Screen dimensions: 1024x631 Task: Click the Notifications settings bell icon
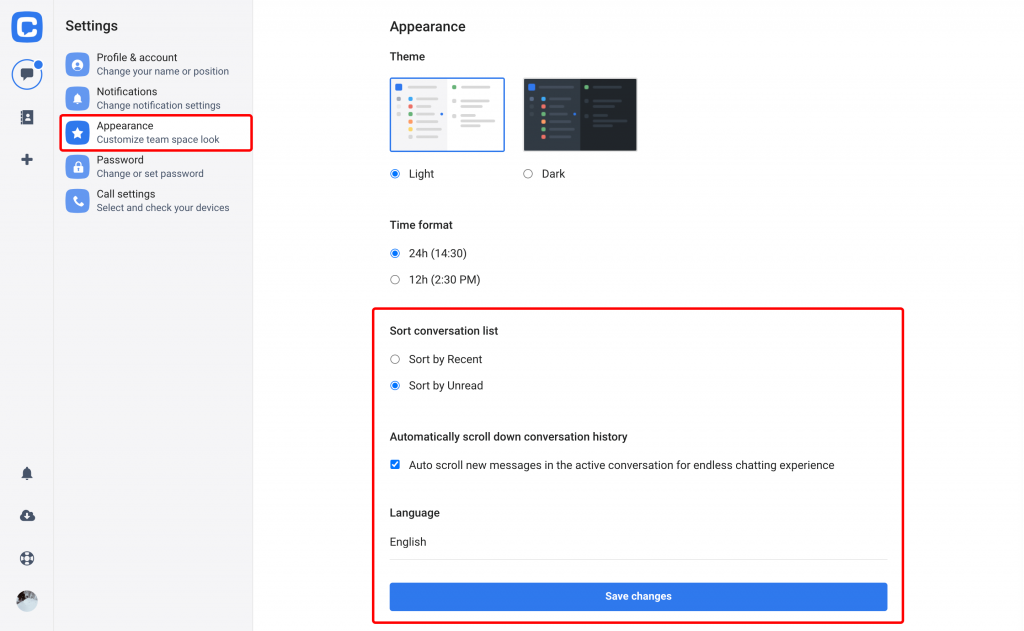pyautogui.click(x=77, y=99)
